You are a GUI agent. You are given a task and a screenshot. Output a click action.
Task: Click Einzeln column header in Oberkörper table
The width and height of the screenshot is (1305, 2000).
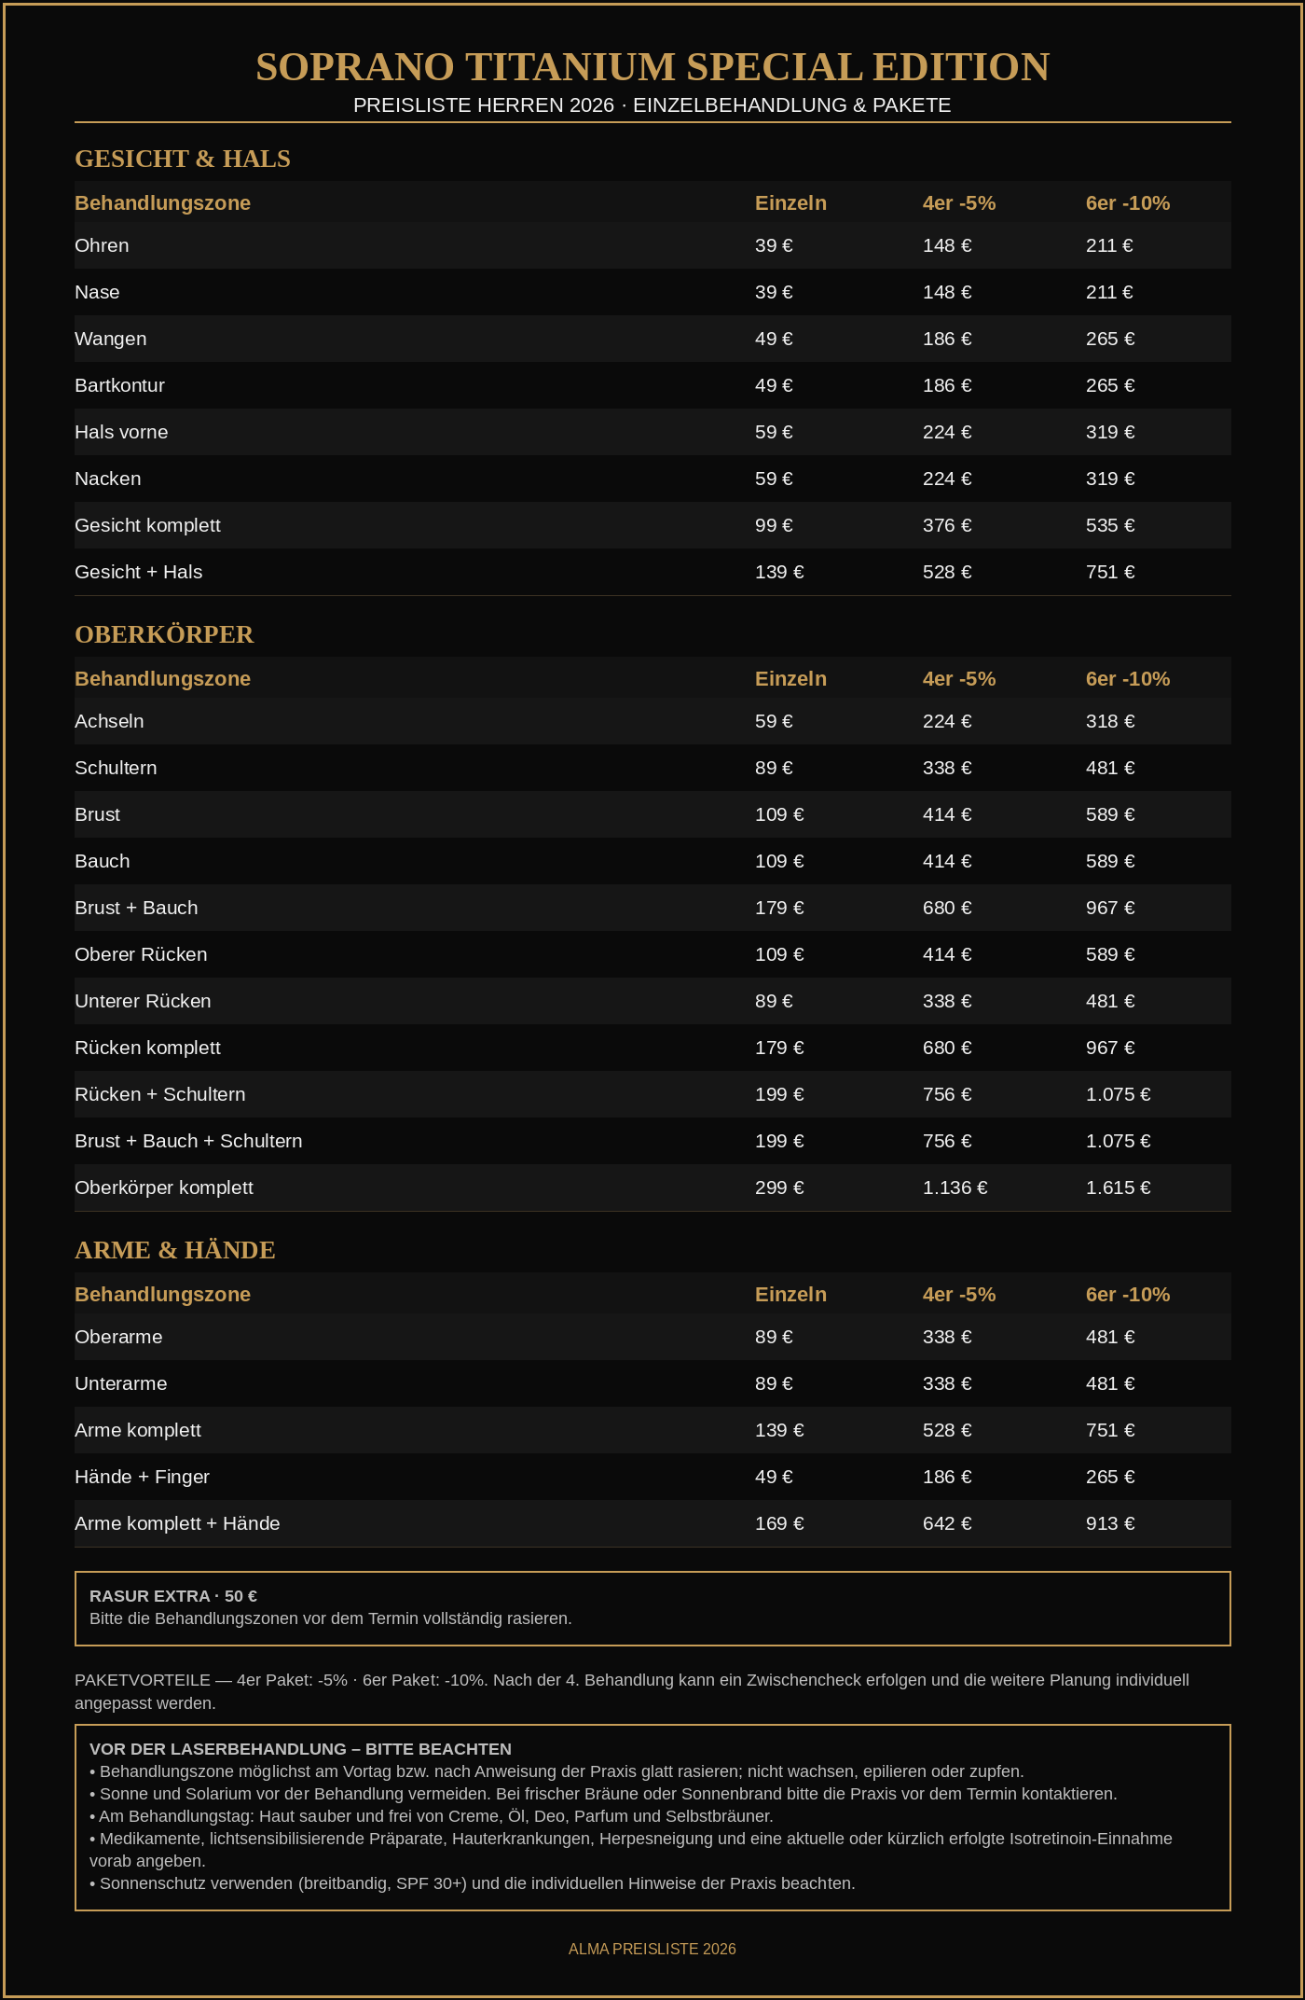click(791, 679)
